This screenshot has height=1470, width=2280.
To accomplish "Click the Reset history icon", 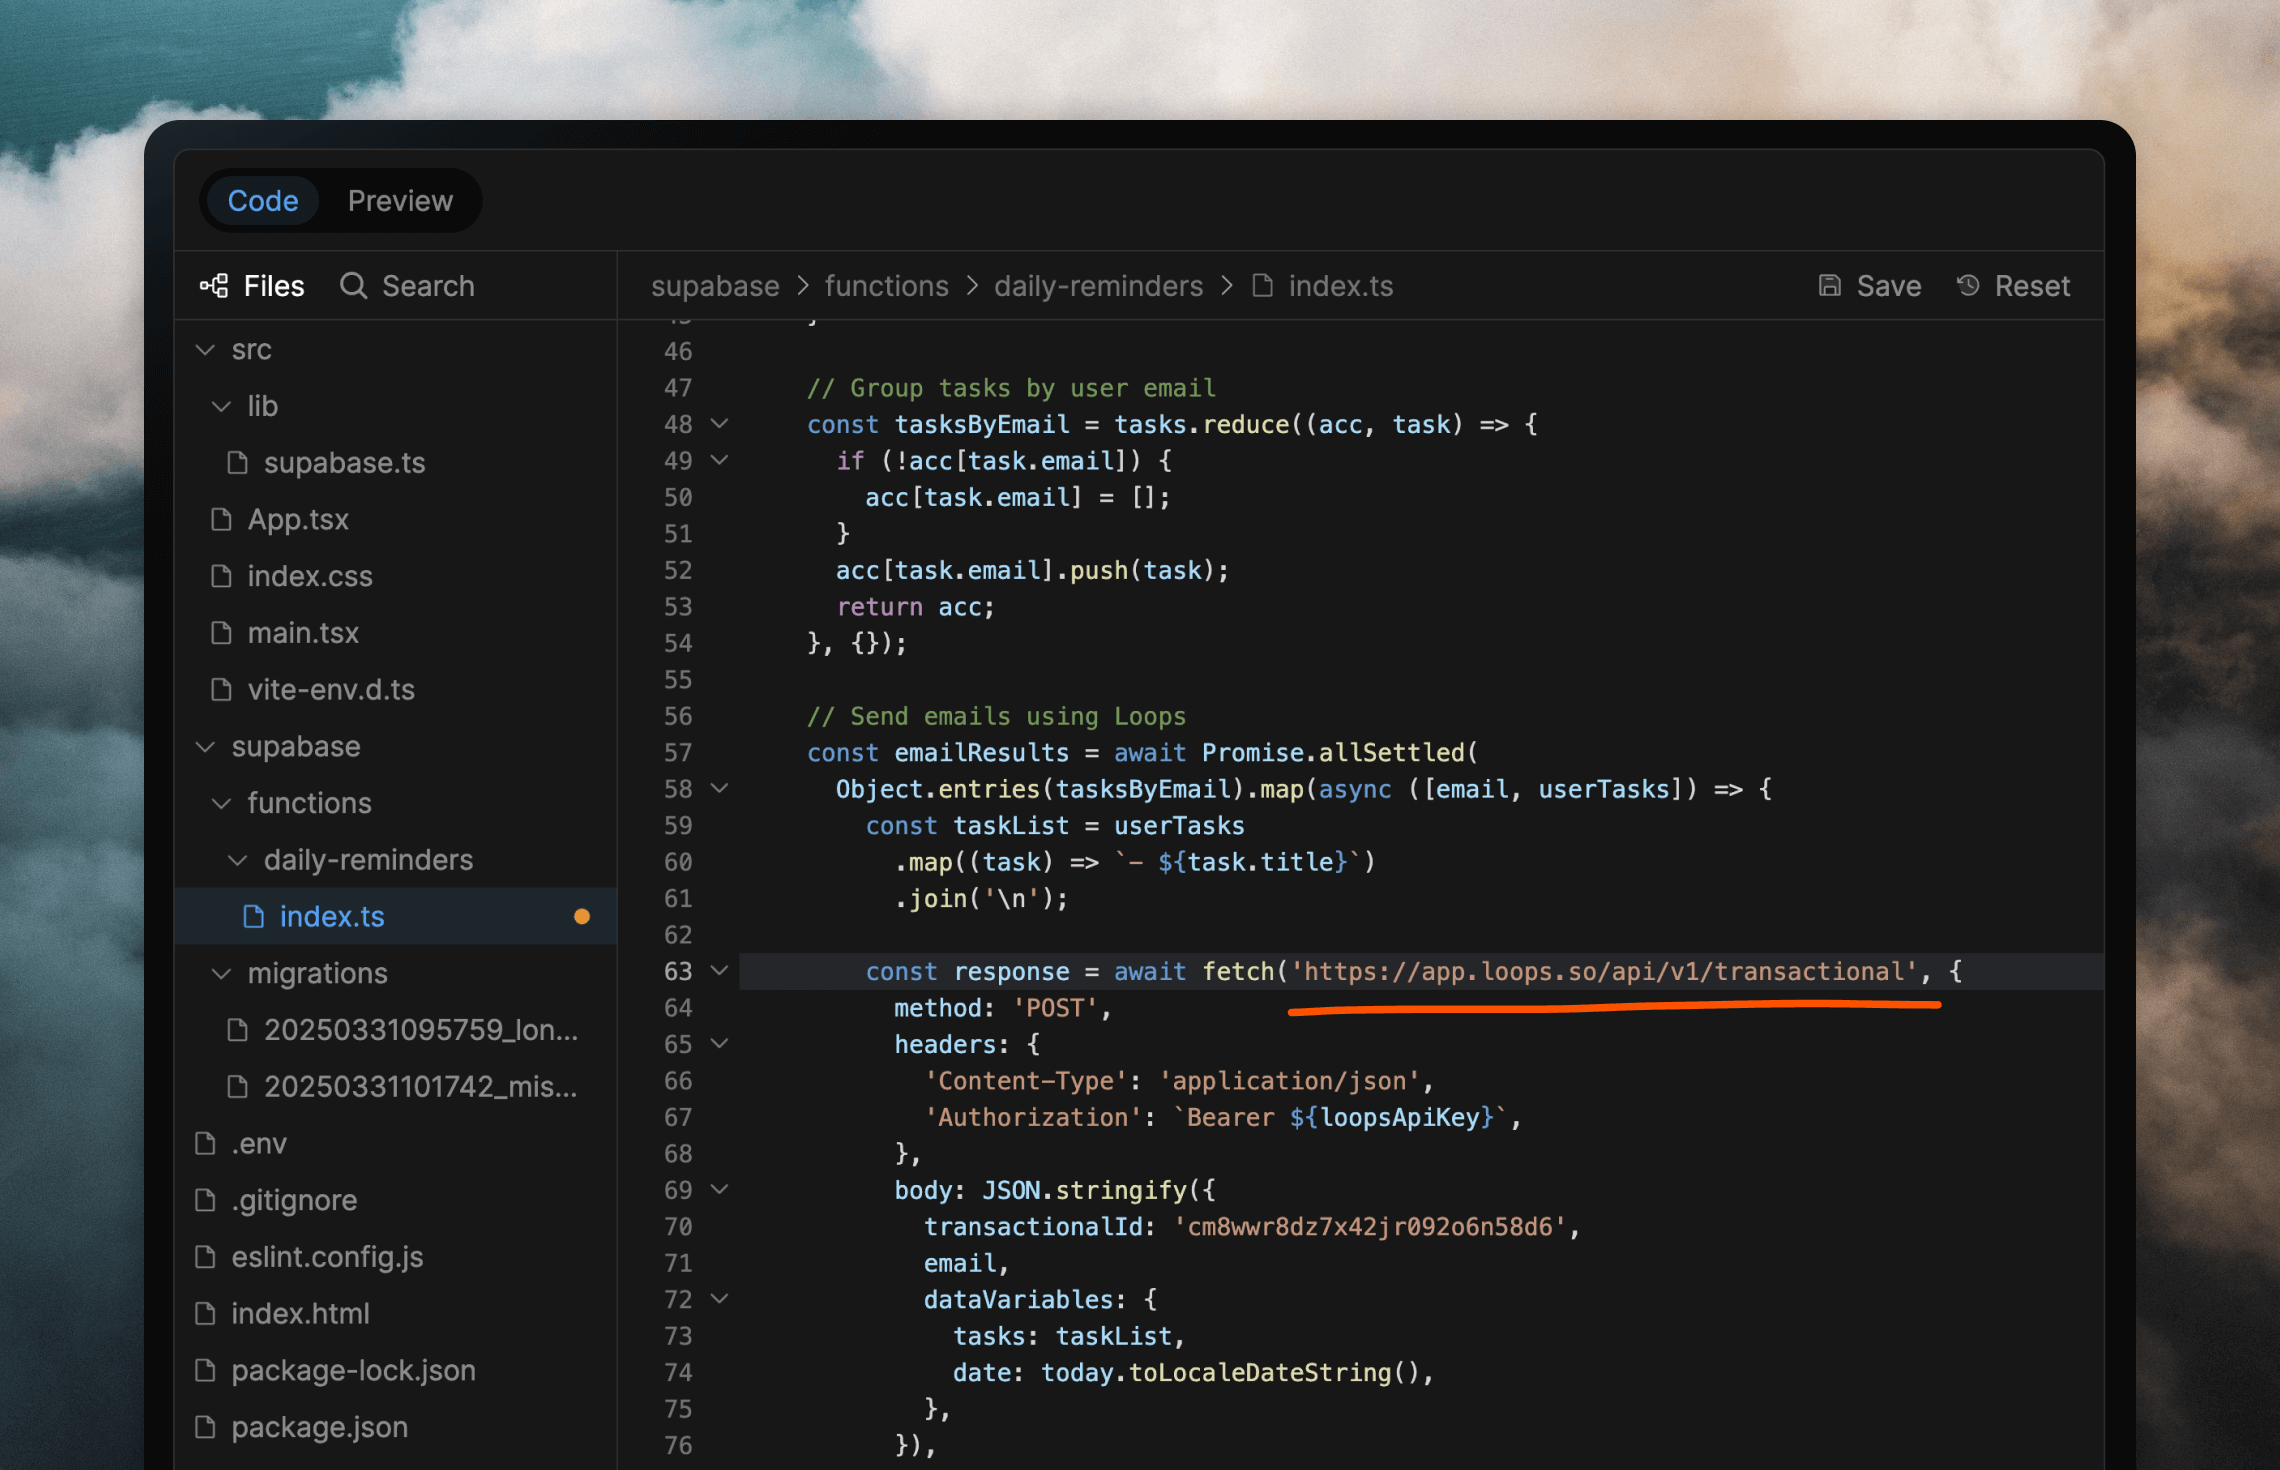I will (x=1968, y=286).
